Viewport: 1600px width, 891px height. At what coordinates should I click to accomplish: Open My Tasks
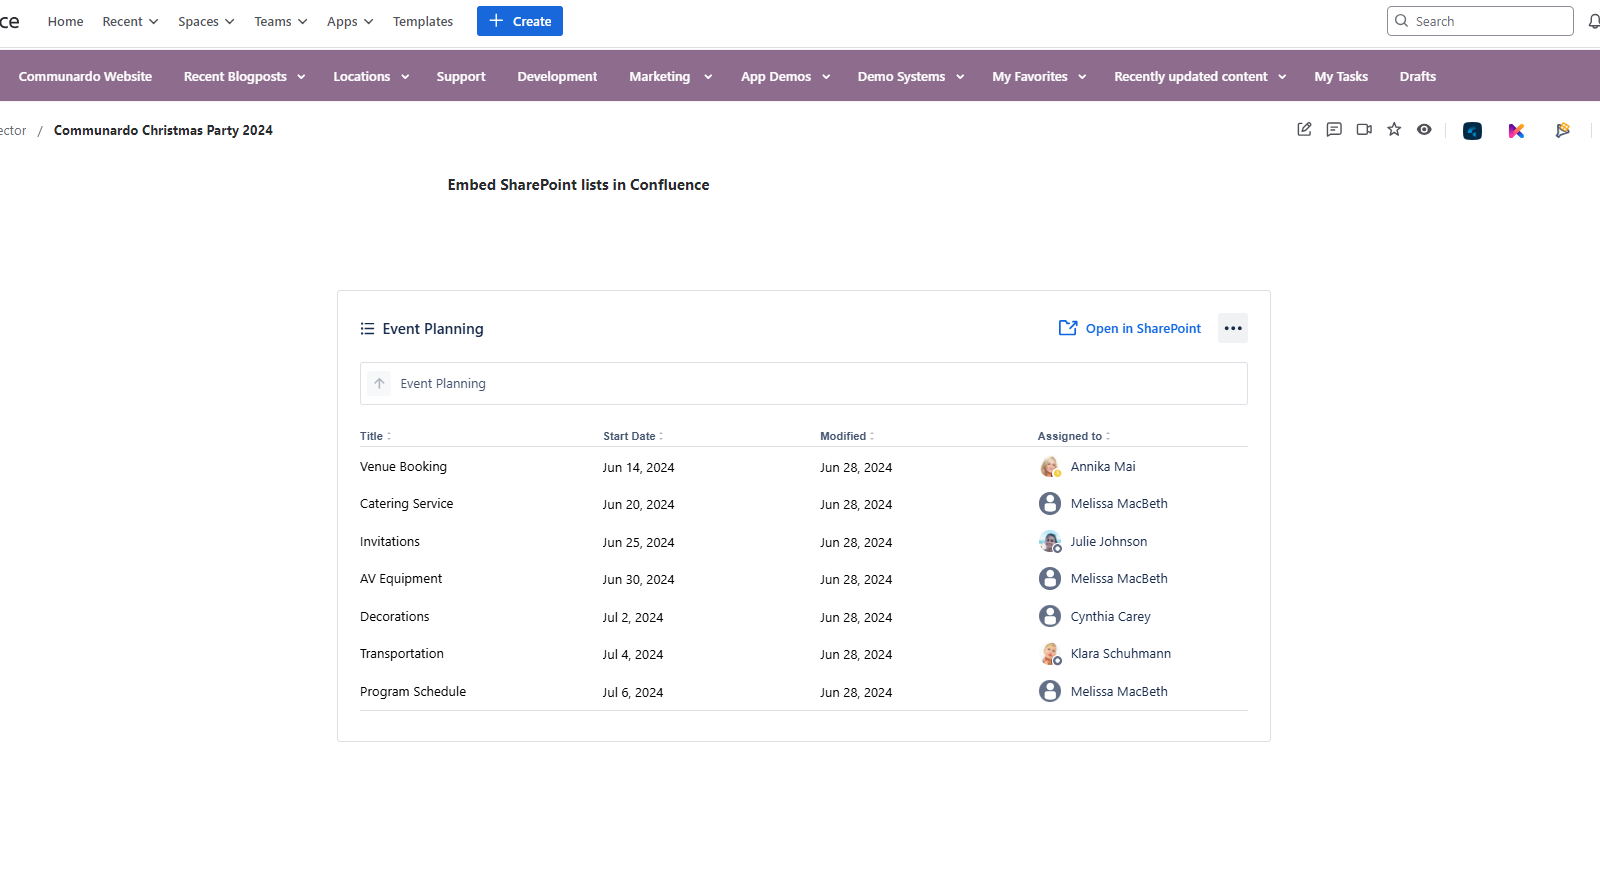click(x=1341, y=76)
